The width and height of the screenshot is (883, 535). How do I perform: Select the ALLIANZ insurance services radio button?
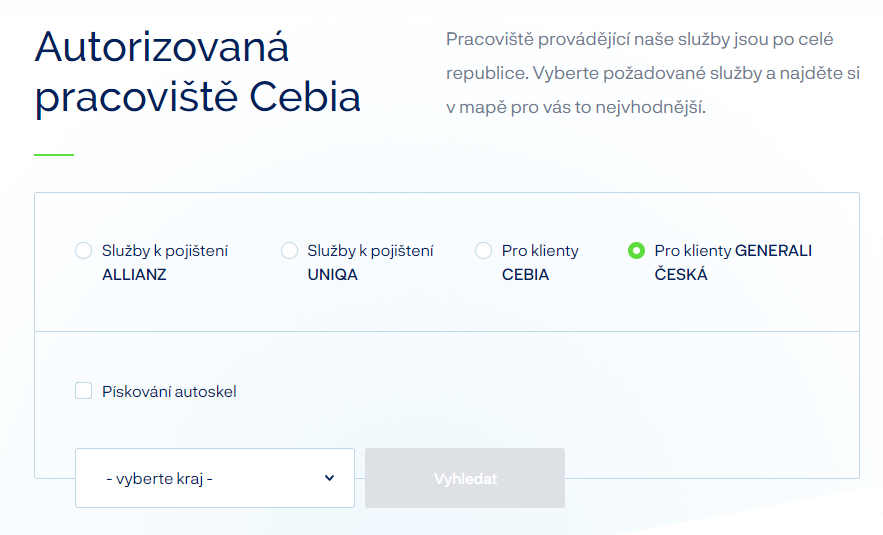[x=84, y=251]
